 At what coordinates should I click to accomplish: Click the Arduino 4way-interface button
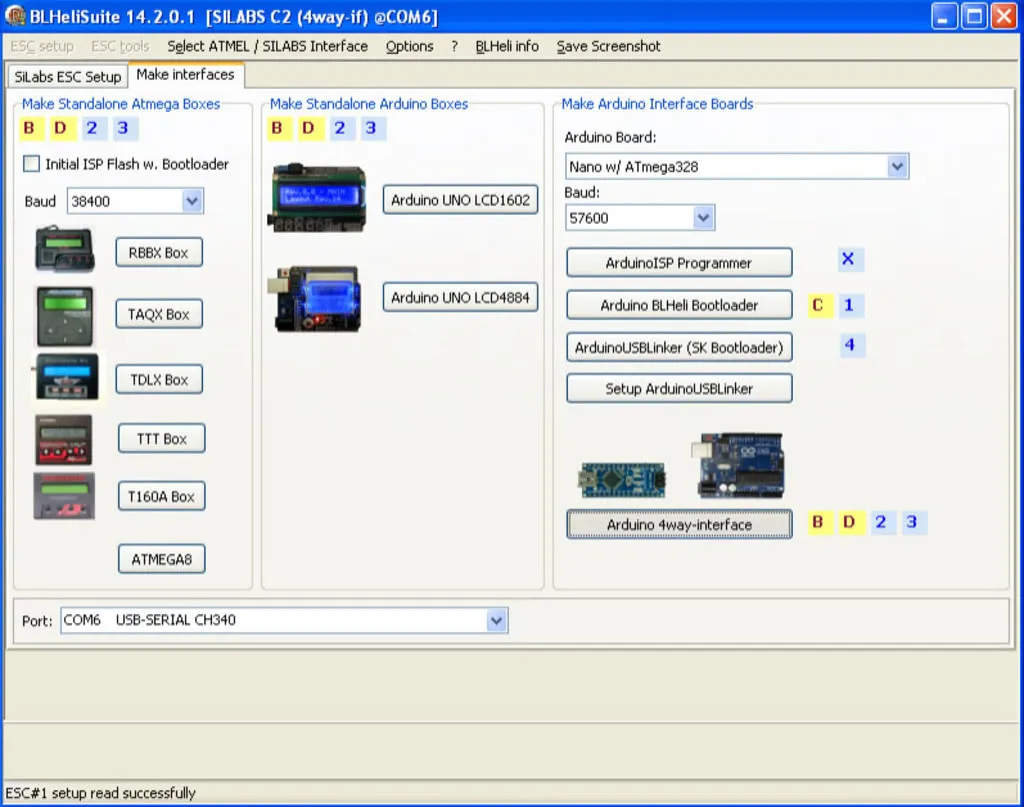[x=679, y=524]
